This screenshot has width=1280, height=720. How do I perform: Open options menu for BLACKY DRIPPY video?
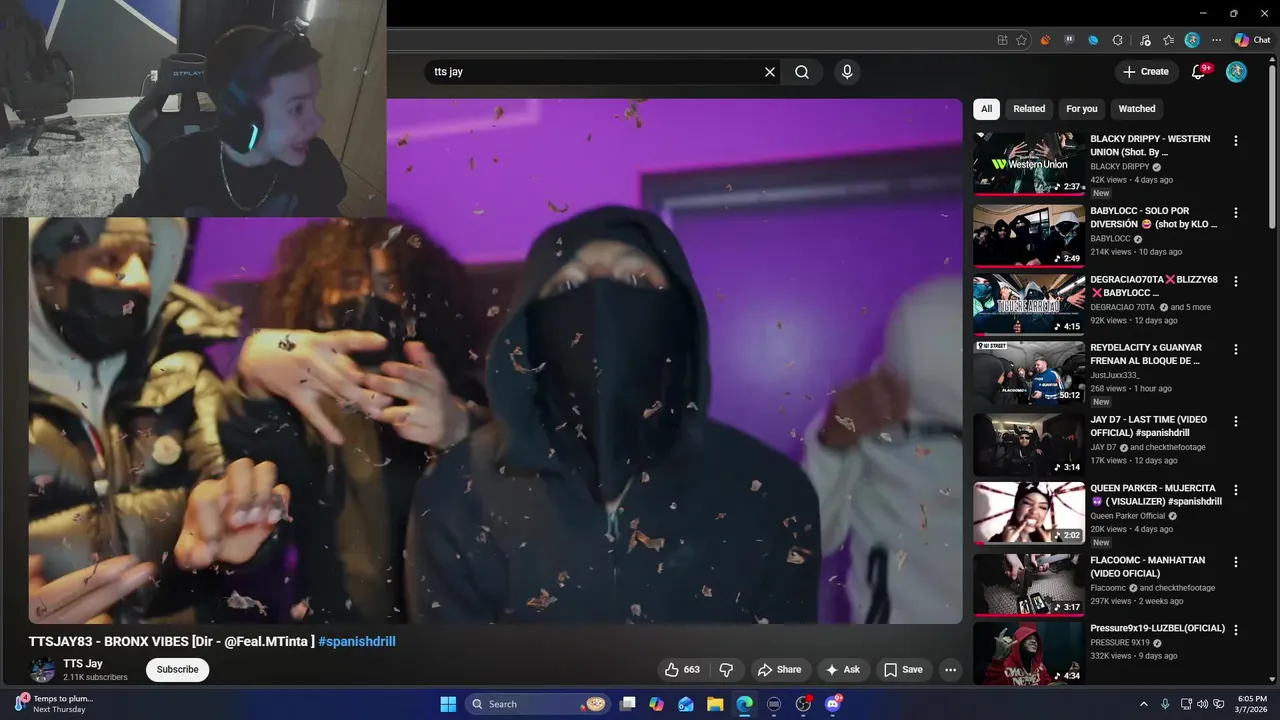[x=1236, y=141]
